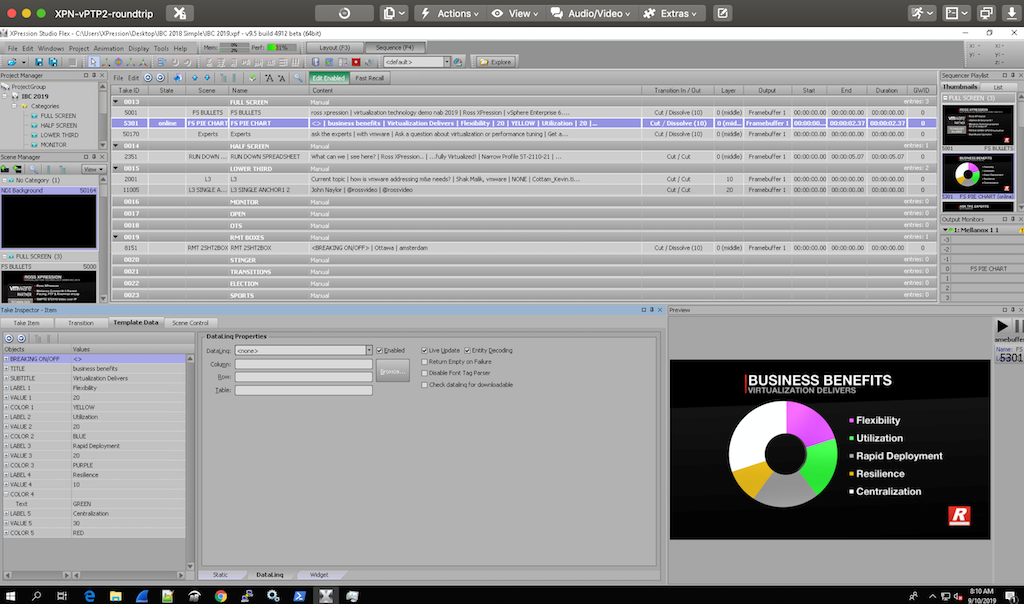This screenshot has height=604, width=1024.
Task: Click the increase font size icon
Action: [269, 78]
